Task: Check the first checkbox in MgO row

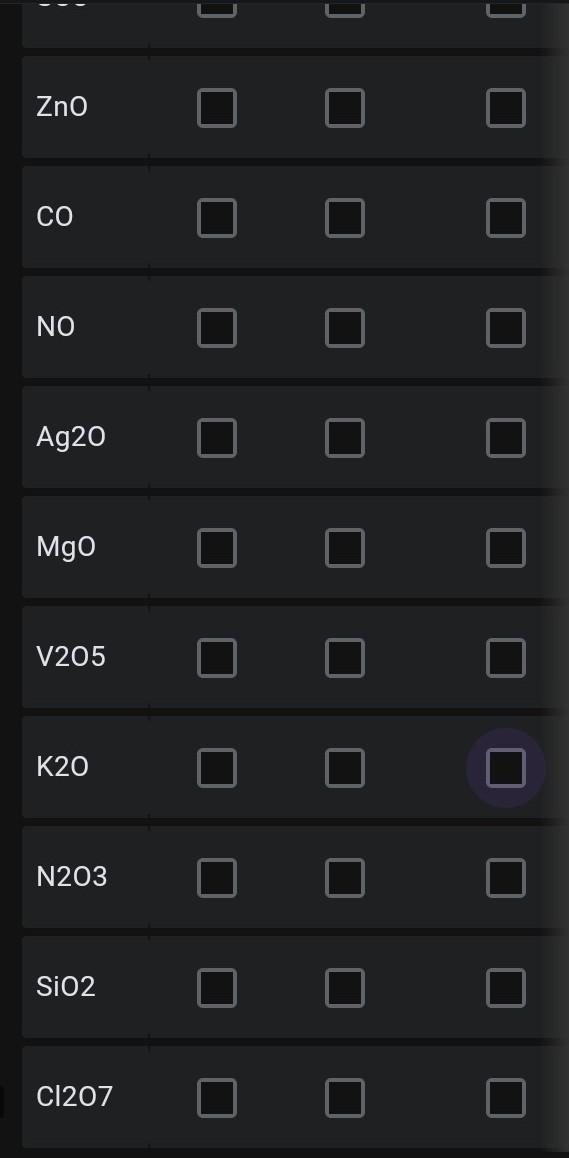Action: pyautogui.click(x=217, y=548)
